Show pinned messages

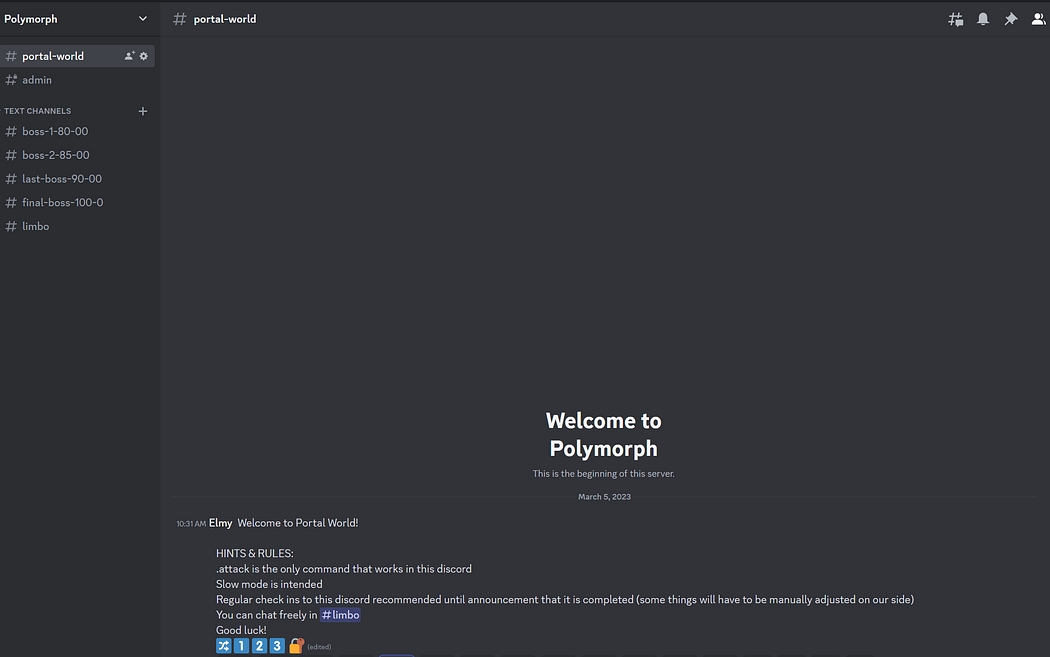pos(1011,19)
